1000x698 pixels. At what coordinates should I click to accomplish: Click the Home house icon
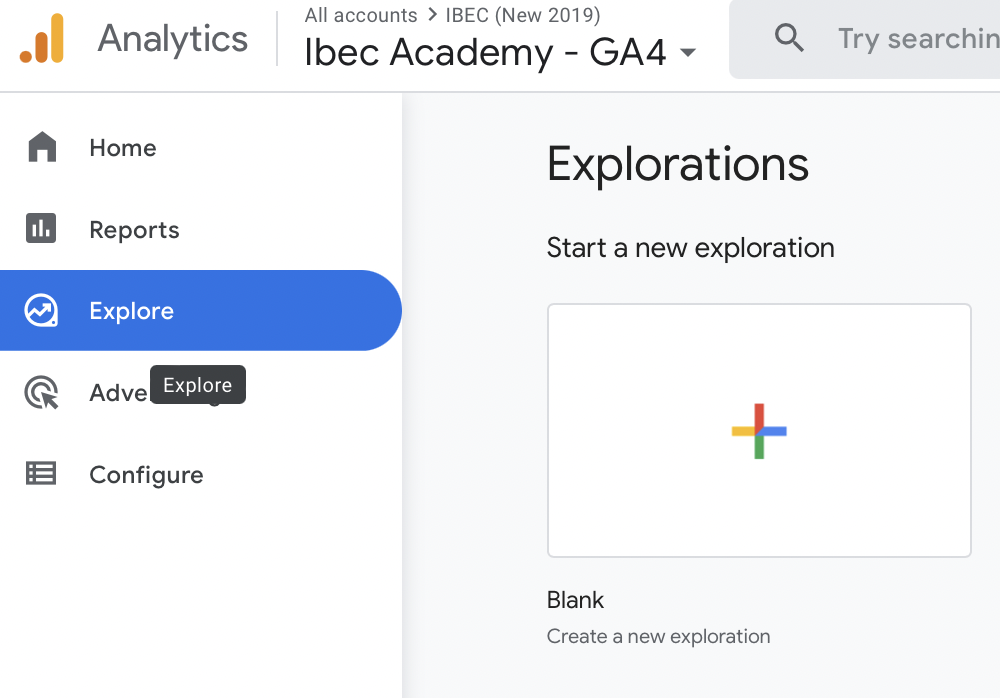click(x=42, y=147)
